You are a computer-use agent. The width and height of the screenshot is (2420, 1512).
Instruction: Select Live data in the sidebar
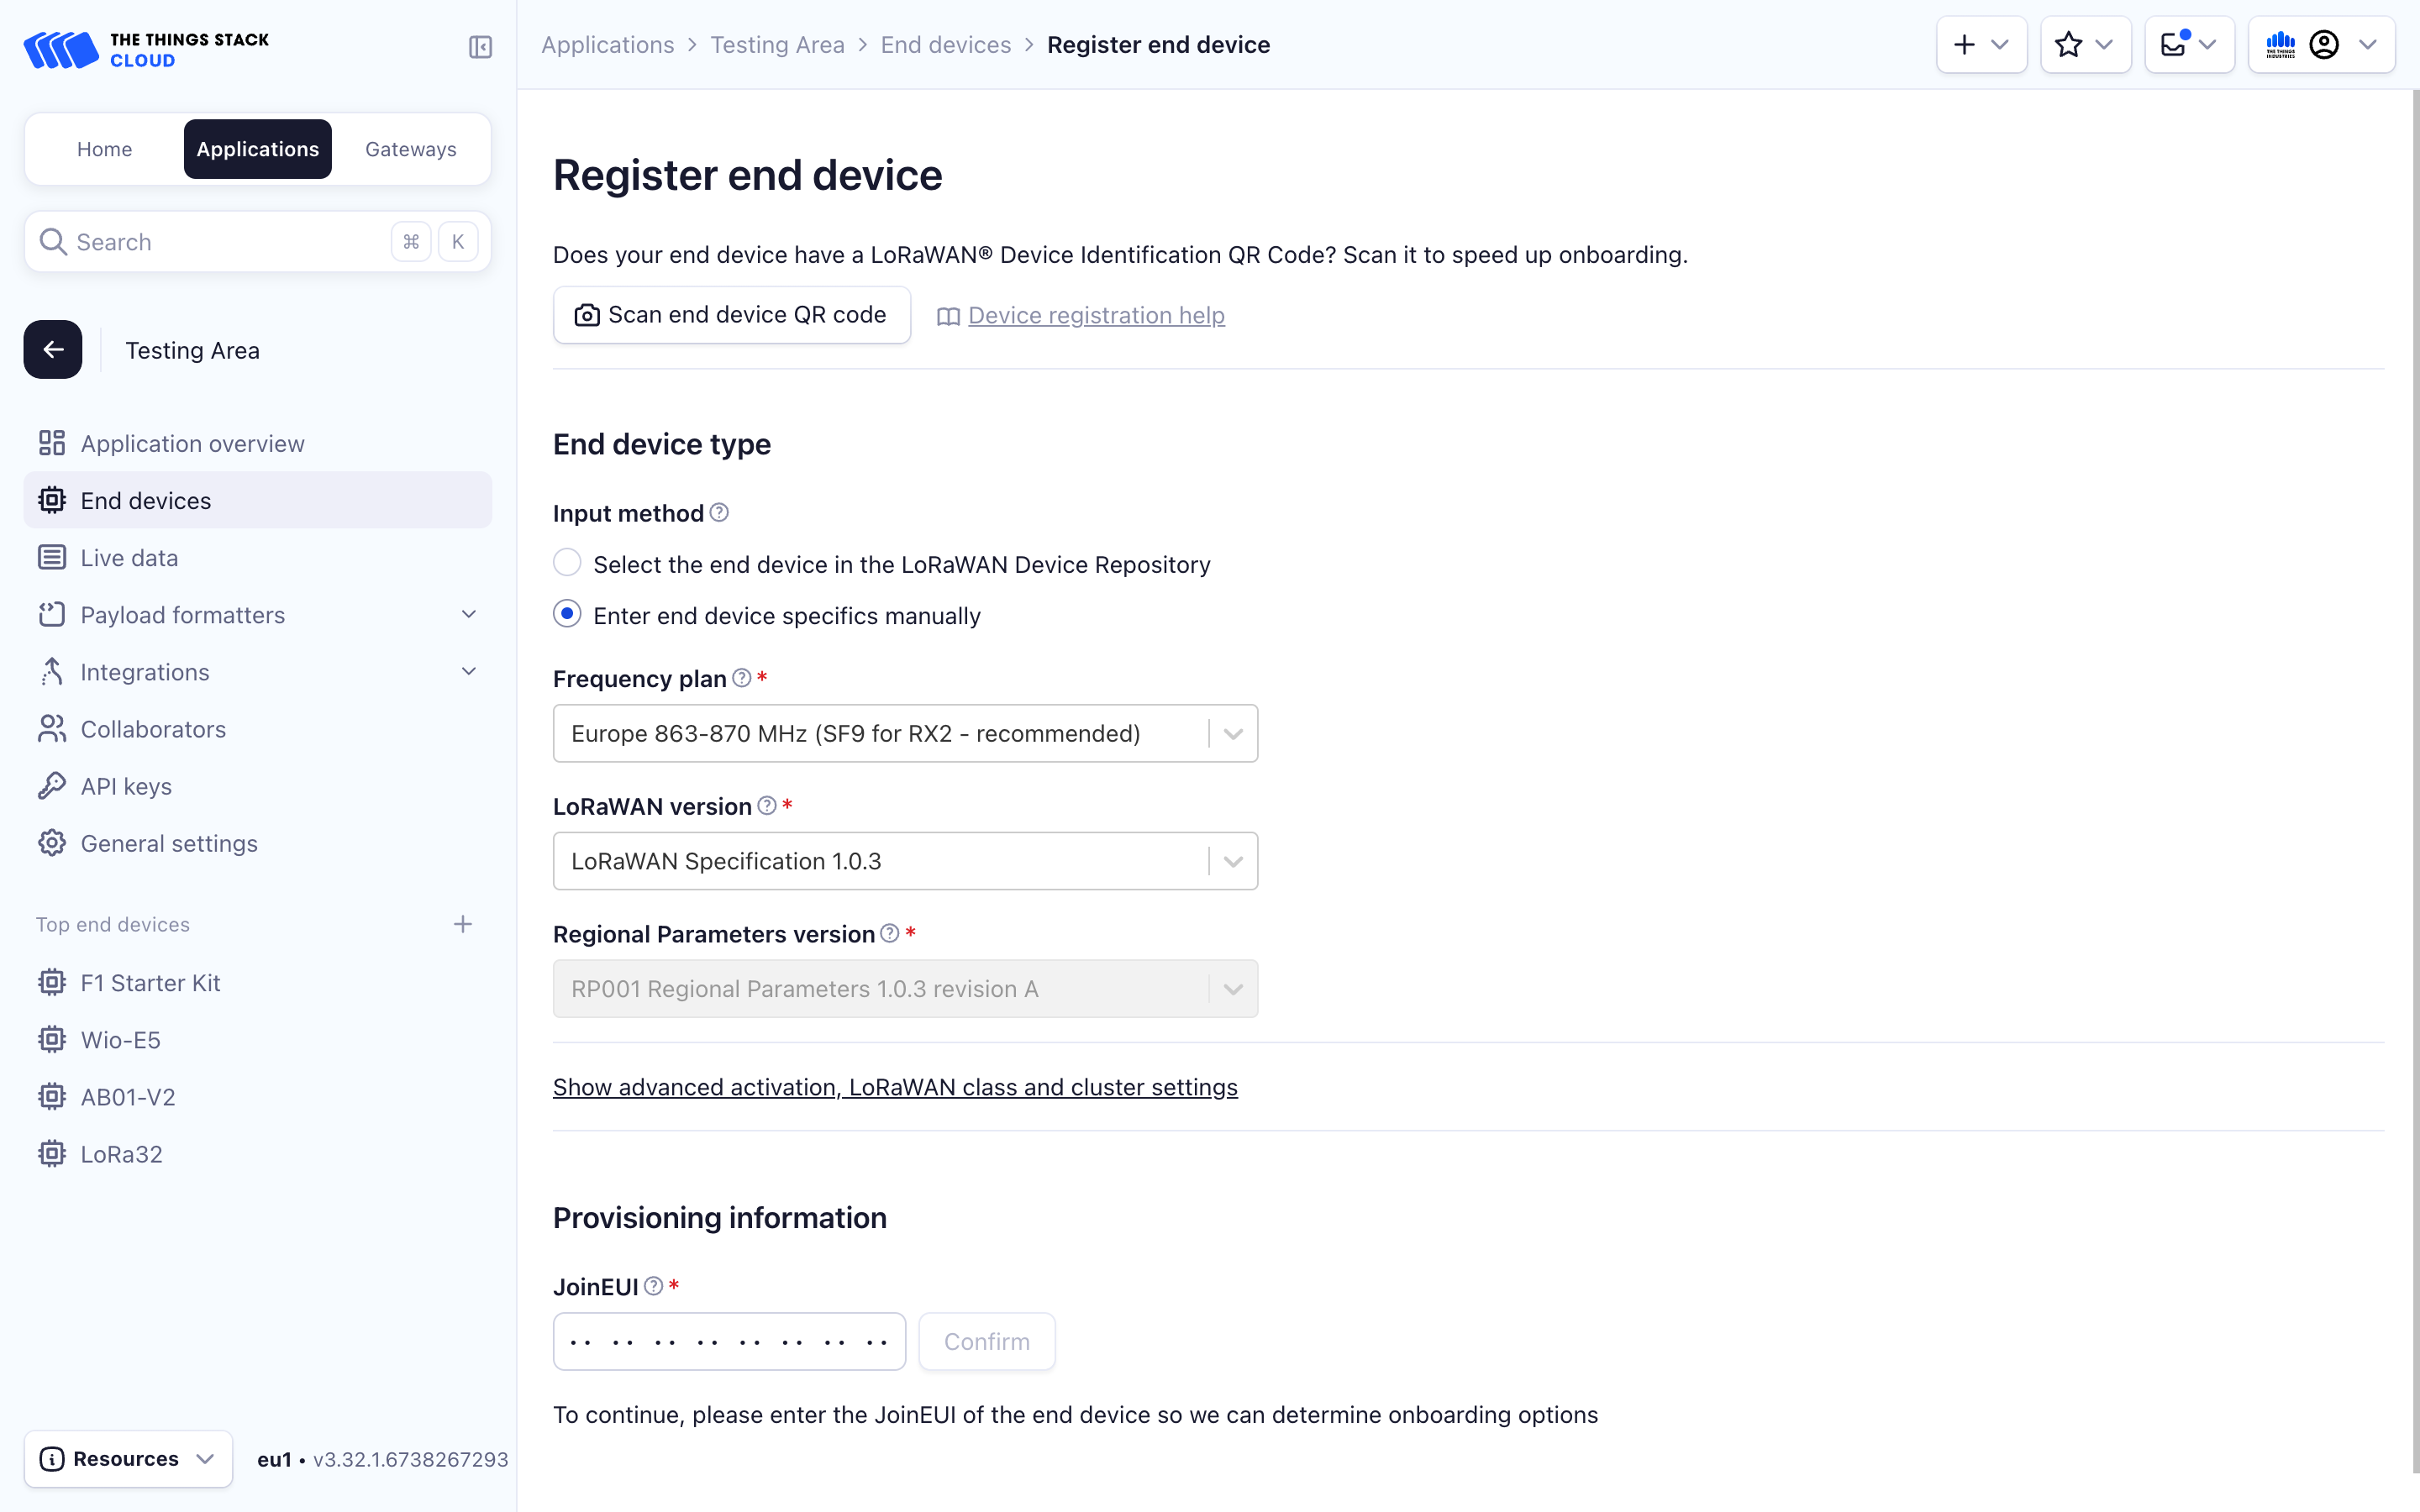(128, 557)
